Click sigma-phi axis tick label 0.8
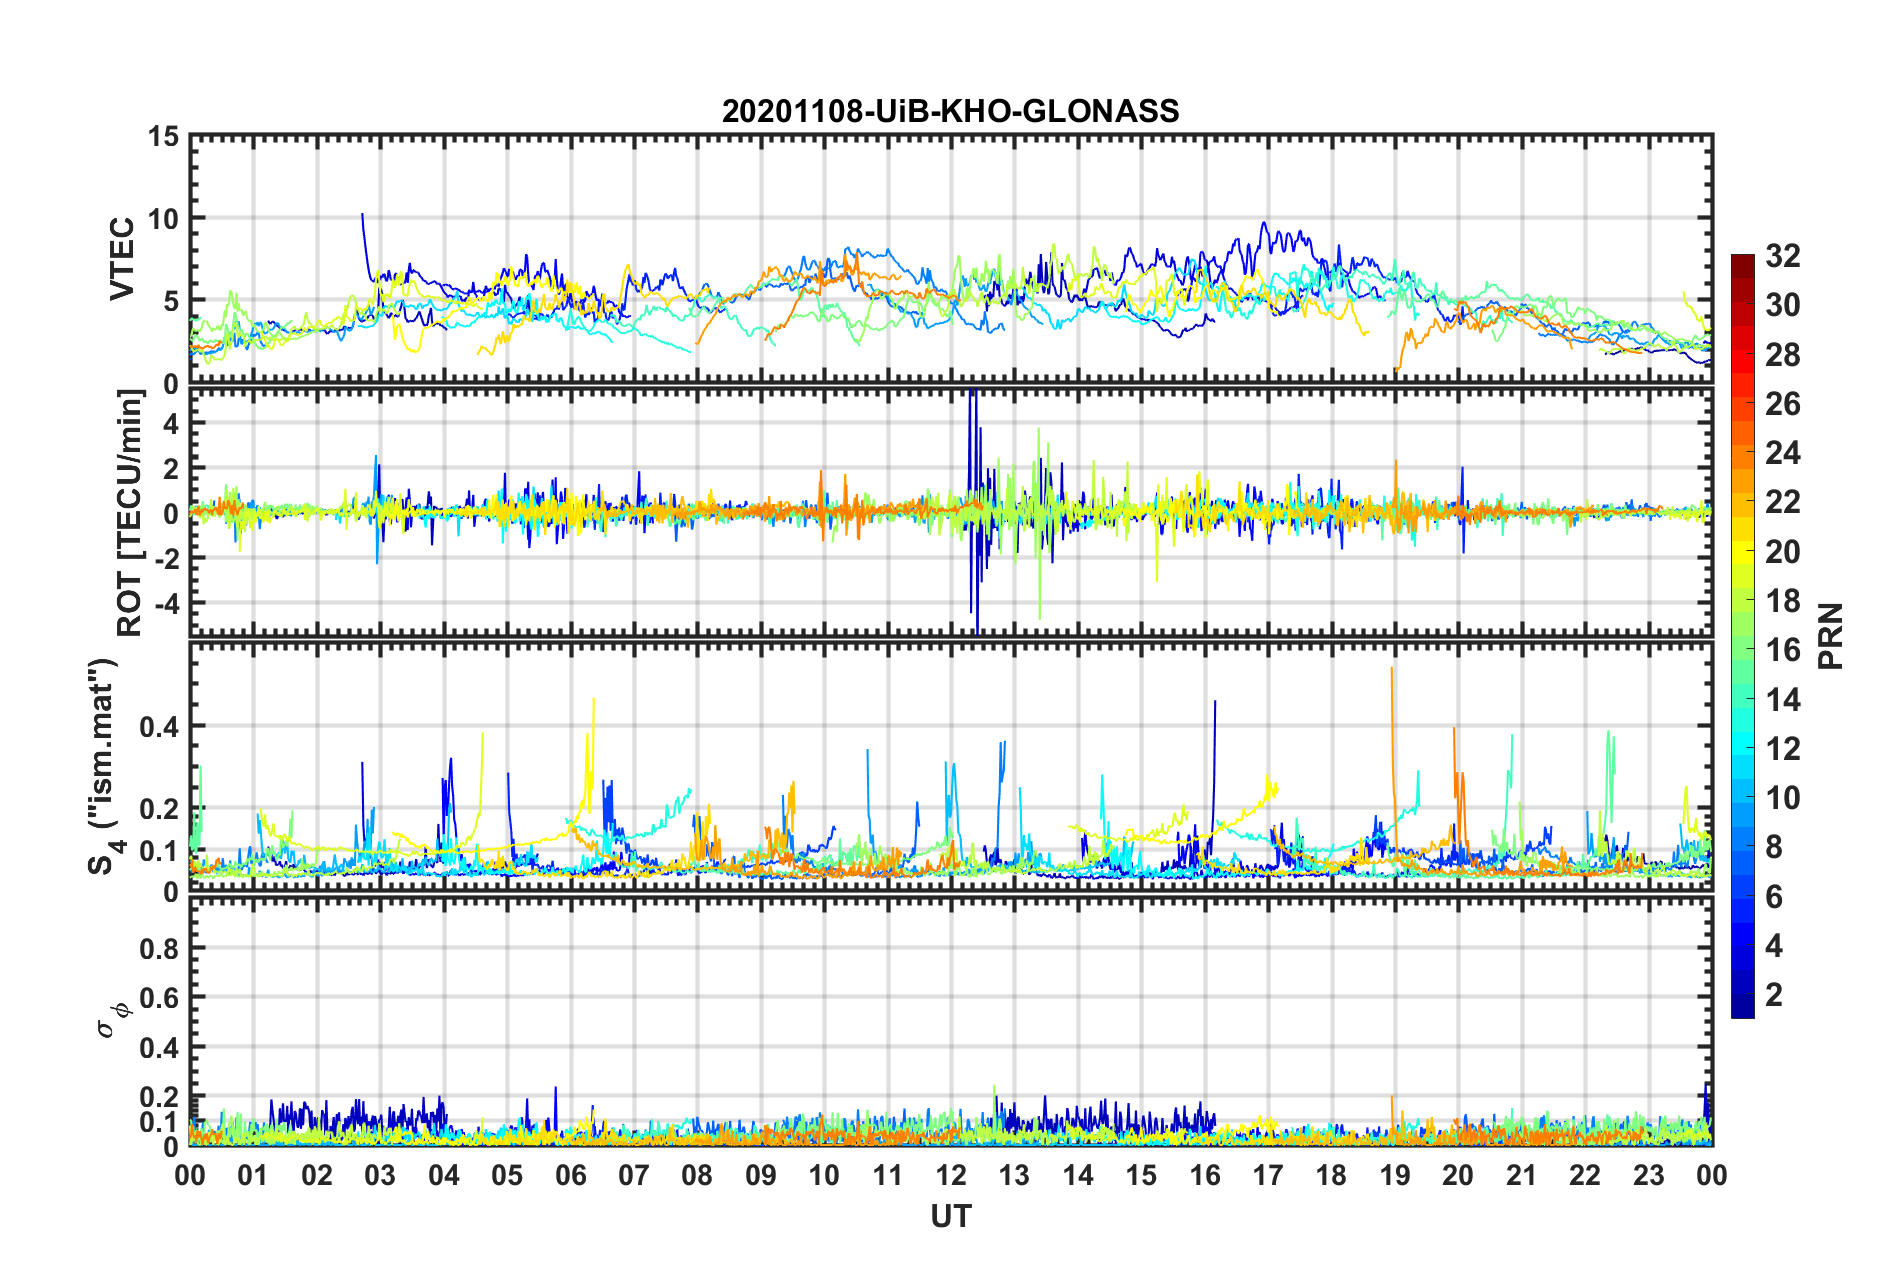The width and height of the screenshot is (1902, 1272). tap(159, 948)
